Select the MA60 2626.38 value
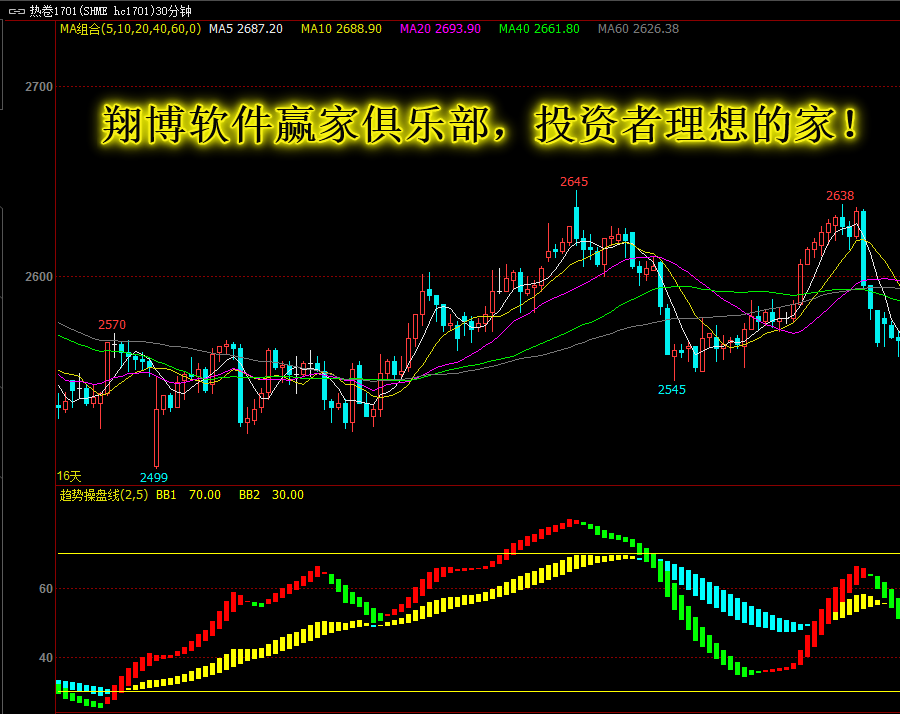 [x=638, y=29]
